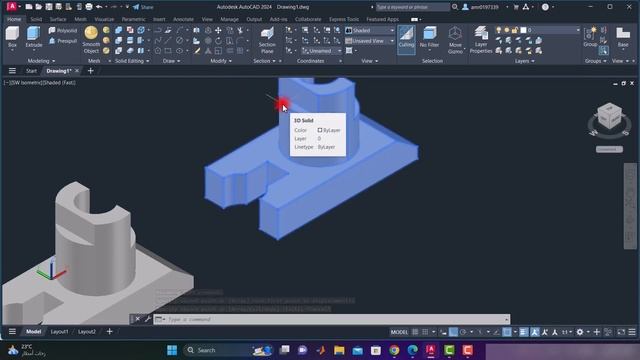Activate the Presspull tool
Screen dimensions: 640x360
(62, 41)
